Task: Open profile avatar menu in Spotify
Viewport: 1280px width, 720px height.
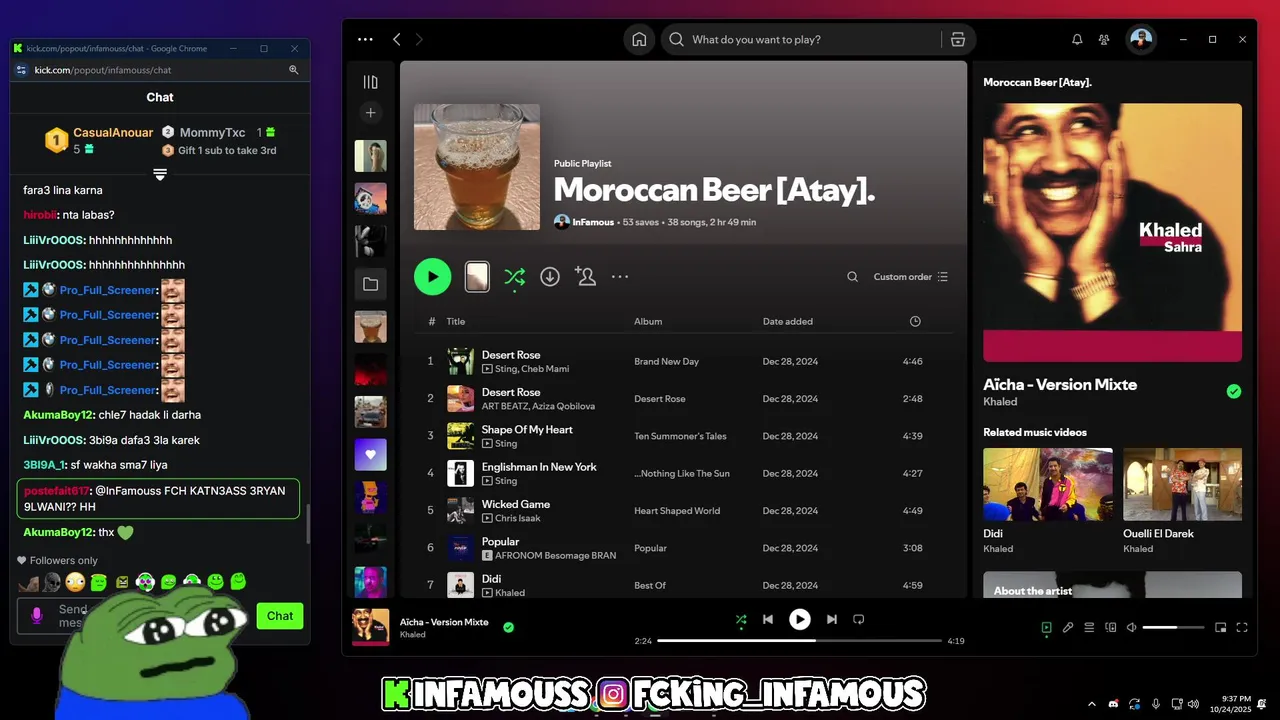Action: (x=1141, y=40)
